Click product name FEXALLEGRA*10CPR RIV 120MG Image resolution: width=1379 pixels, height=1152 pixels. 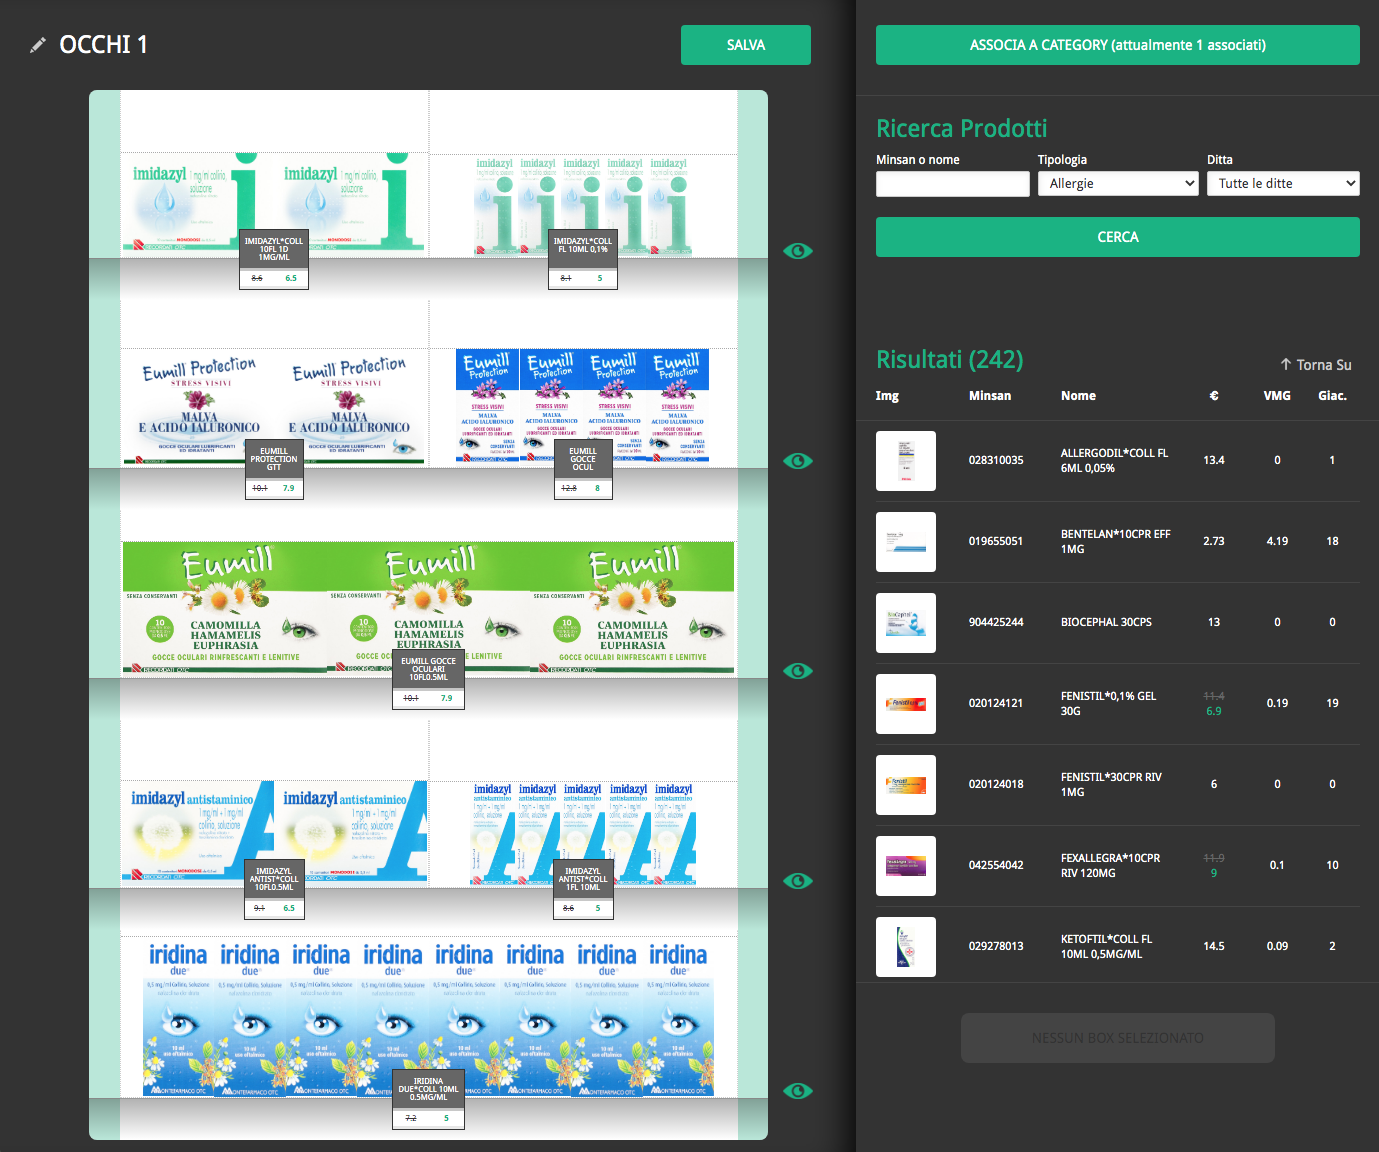click(x=1110, y=865)
